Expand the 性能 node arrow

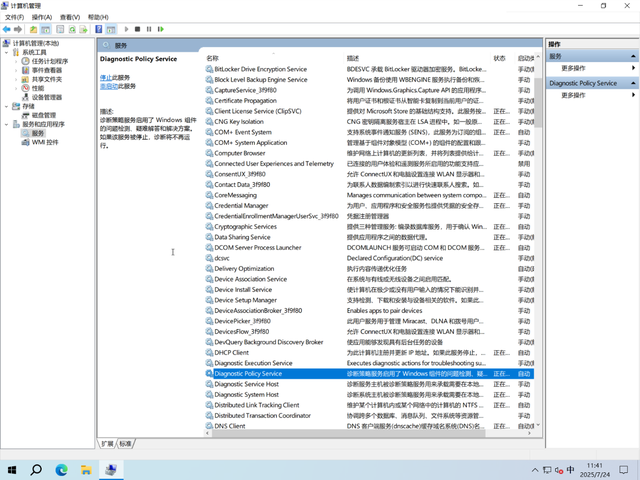coord(16,88)
